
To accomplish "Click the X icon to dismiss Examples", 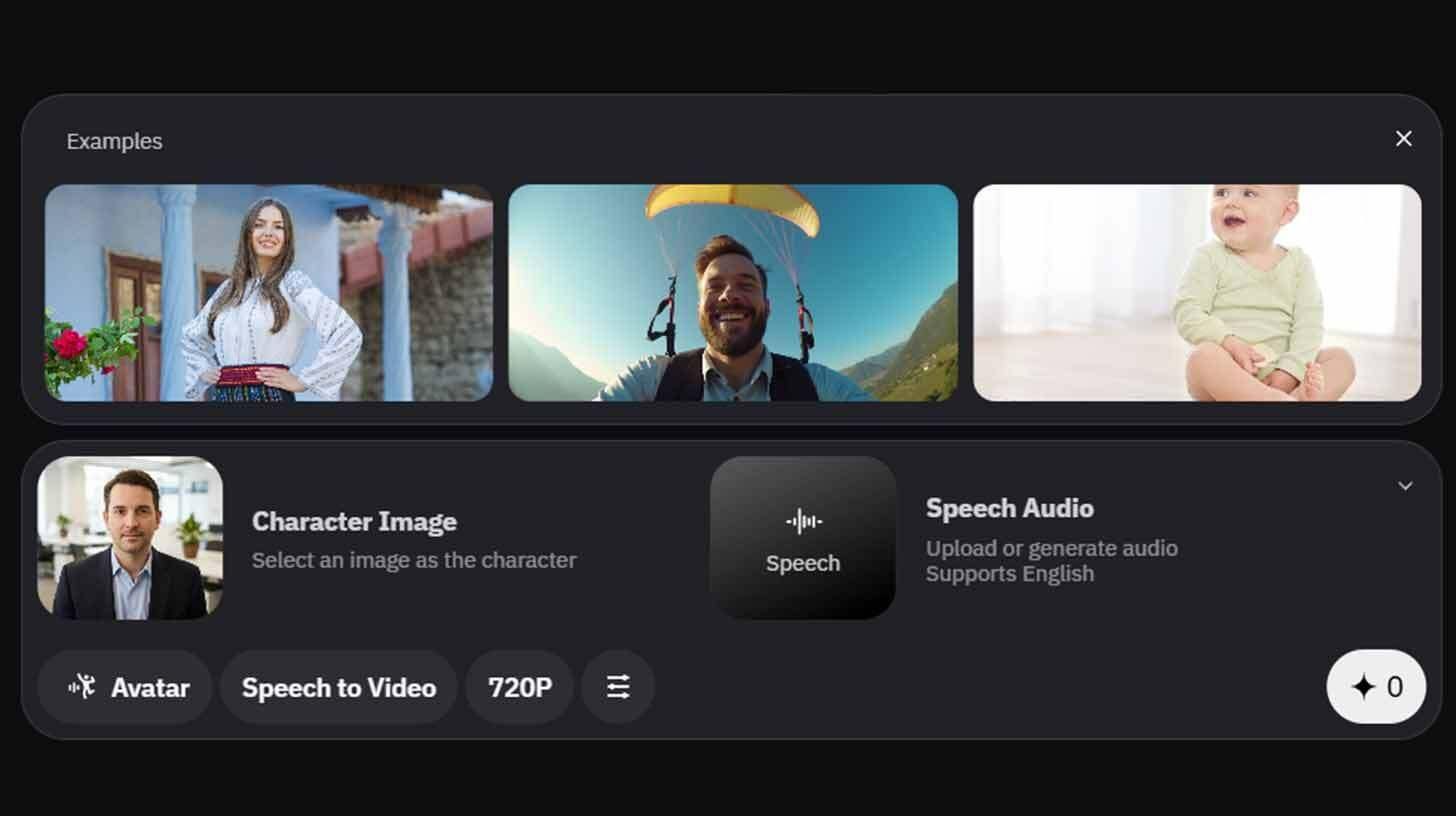I will (1403, 138).
